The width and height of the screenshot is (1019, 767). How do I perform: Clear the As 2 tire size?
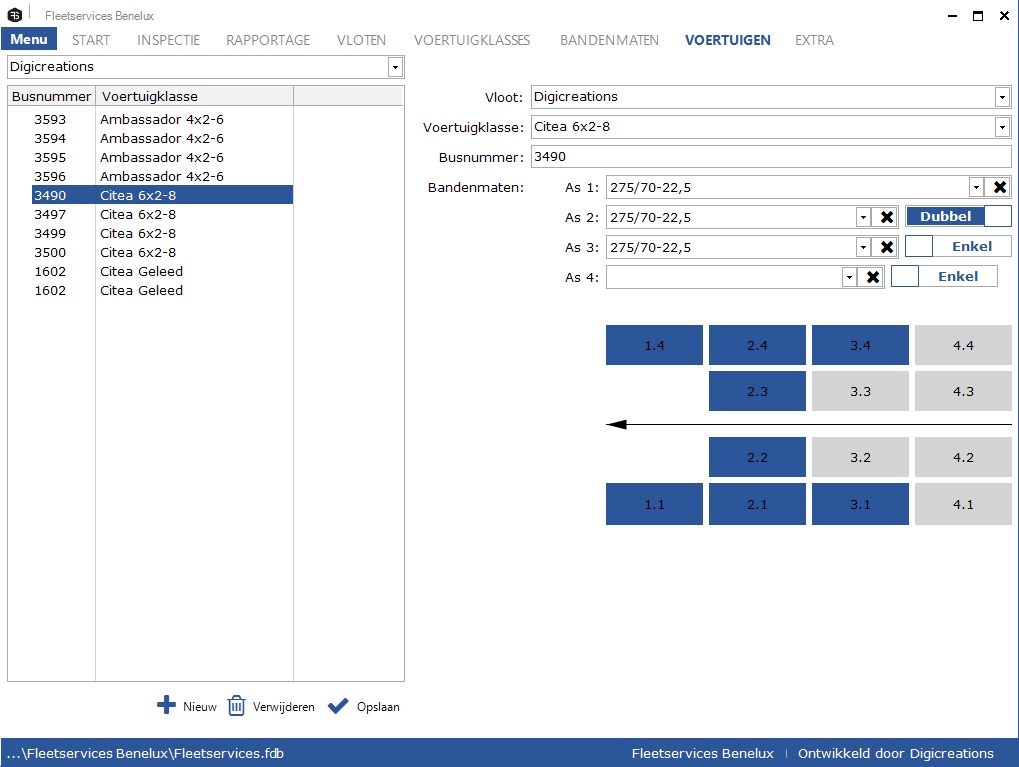coord(884,217)
